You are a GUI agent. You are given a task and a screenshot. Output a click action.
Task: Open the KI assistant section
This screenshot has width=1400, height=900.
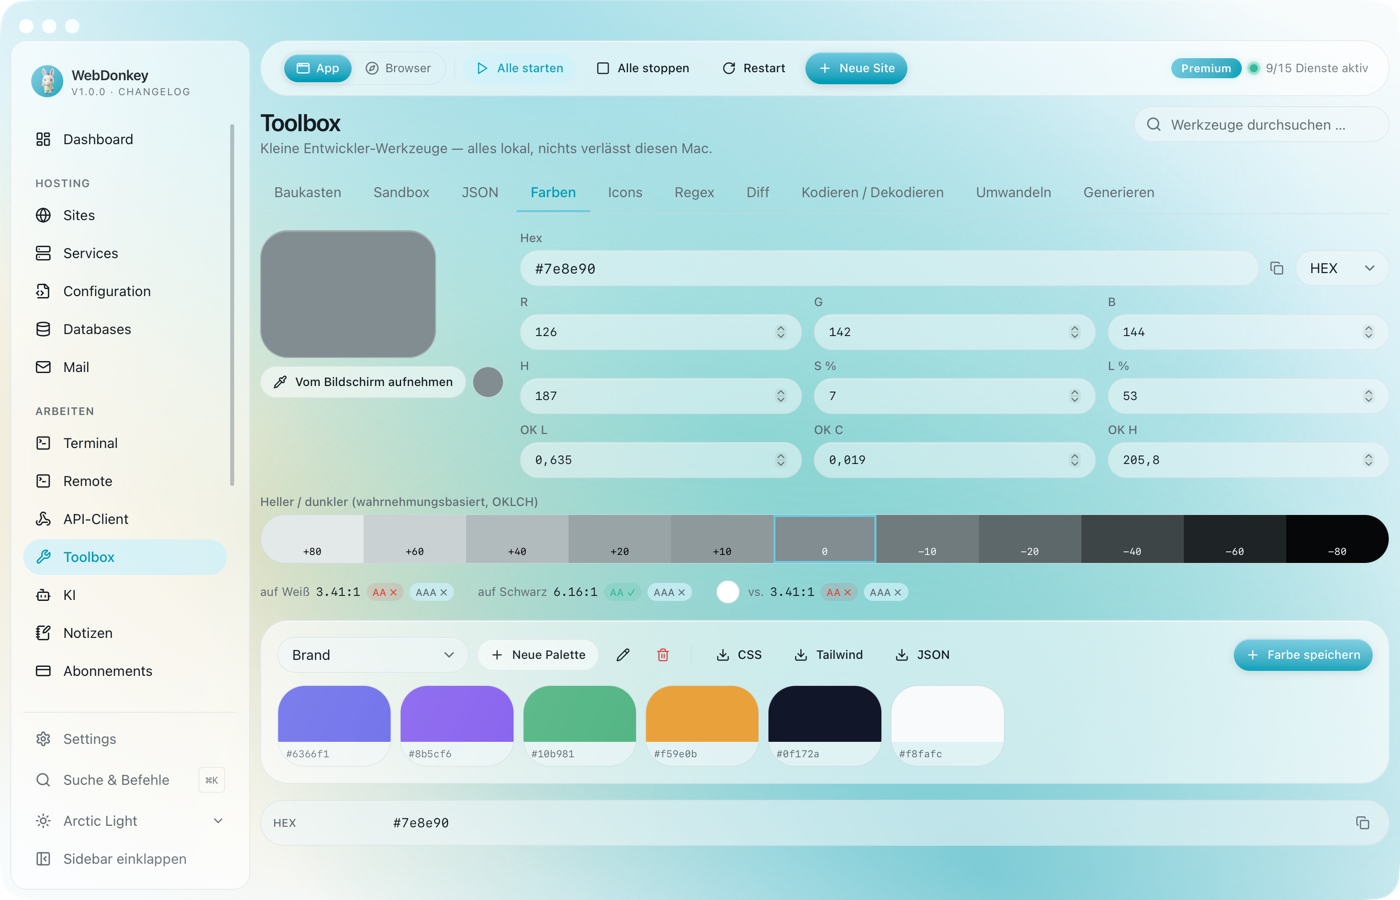pos(125,595)
